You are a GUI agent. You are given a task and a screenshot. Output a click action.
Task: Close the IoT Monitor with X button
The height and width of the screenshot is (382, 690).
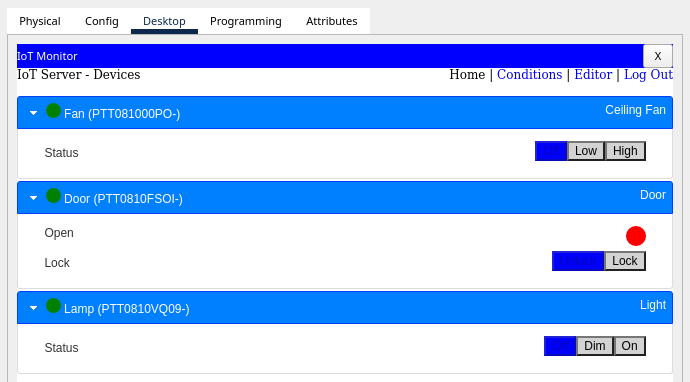click(x=657, y=56)
